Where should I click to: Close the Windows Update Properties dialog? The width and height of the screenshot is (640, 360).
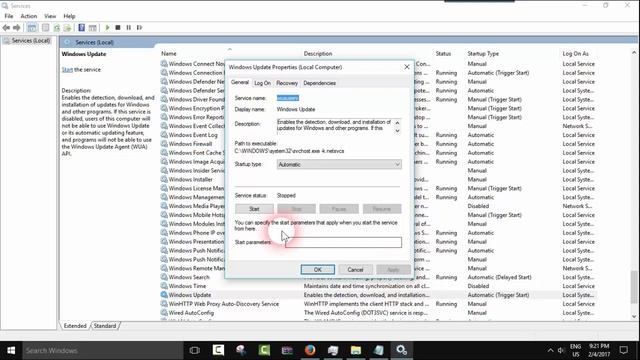click(x=407, y=67)
